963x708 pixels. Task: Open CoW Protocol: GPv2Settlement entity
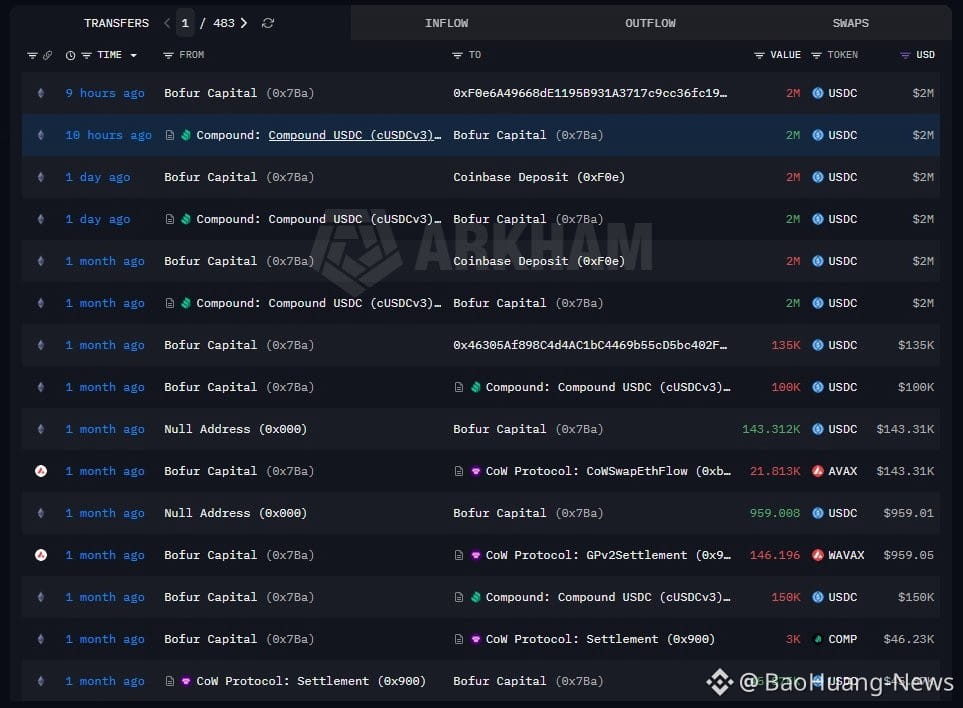click(x=608, y=555)
